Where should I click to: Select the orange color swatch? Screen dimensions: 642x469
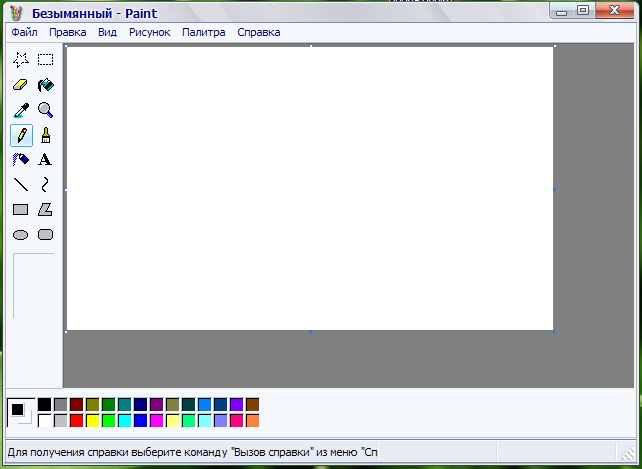[x=253, y=421]
